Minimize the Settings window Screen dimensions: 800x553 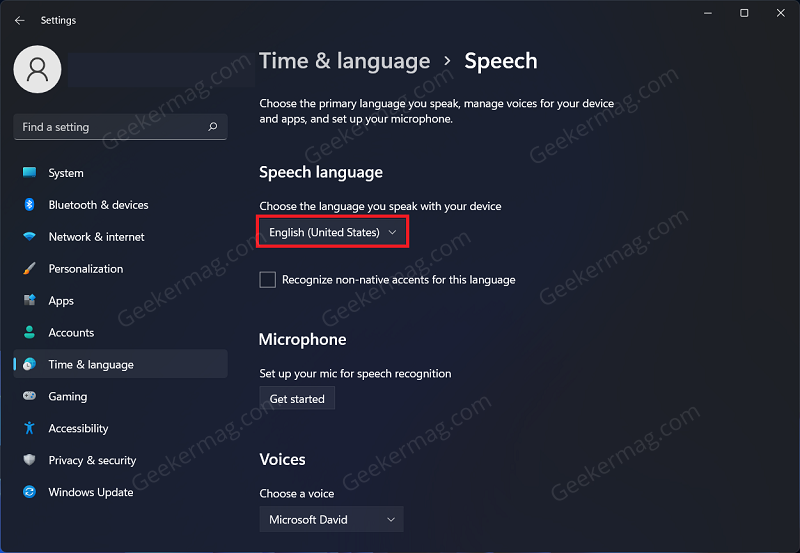tap(708, 13)
